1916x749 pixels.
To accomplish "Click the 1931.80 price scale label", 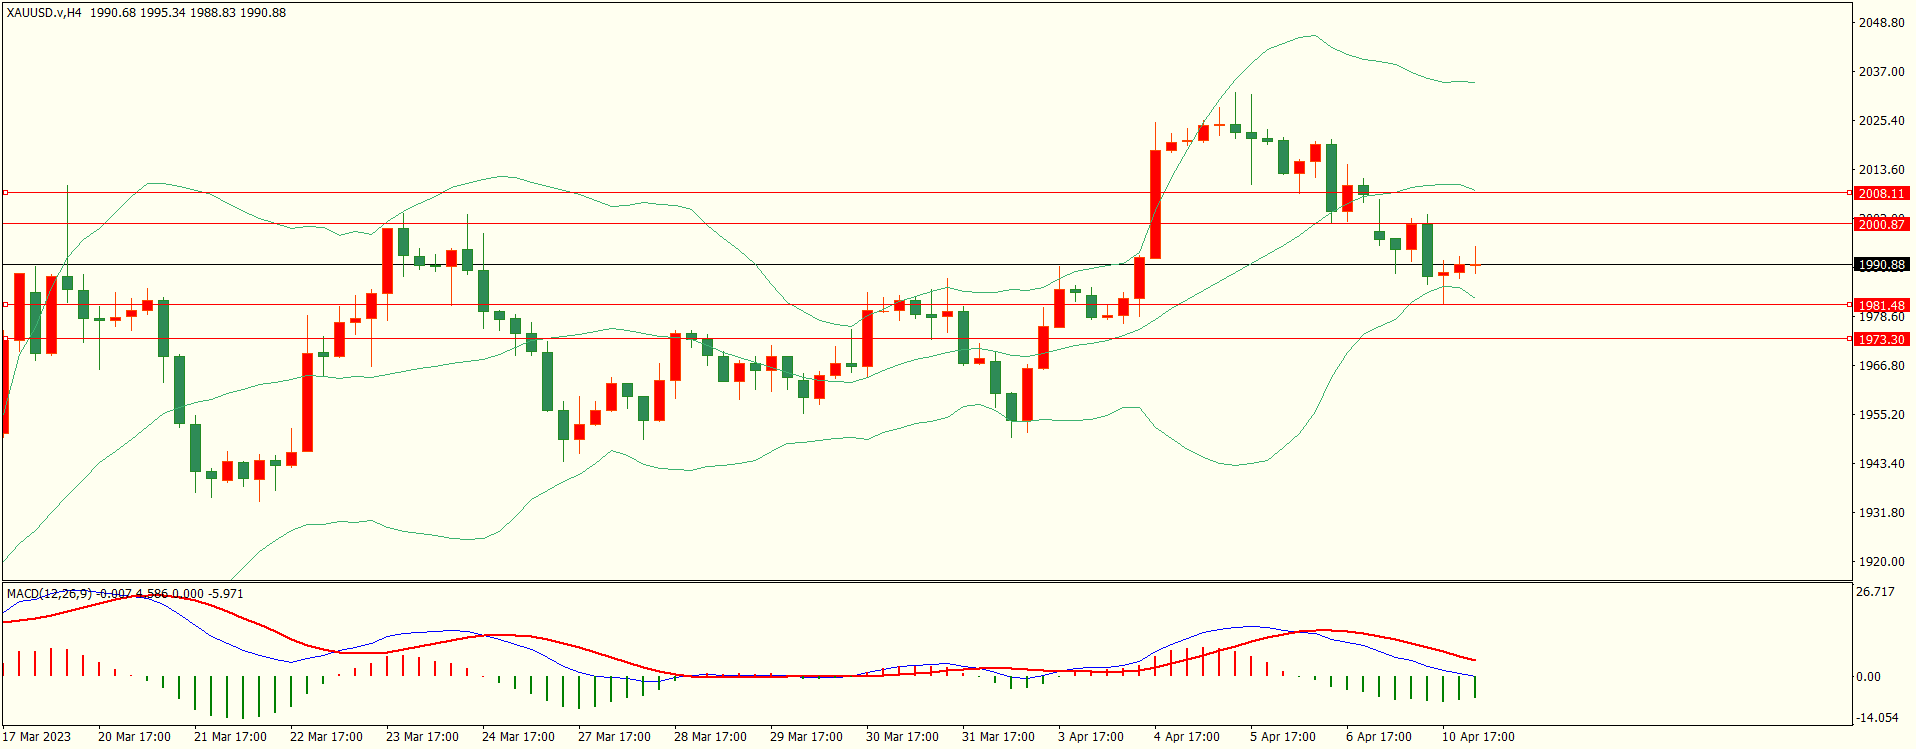I will [1881, 513].
